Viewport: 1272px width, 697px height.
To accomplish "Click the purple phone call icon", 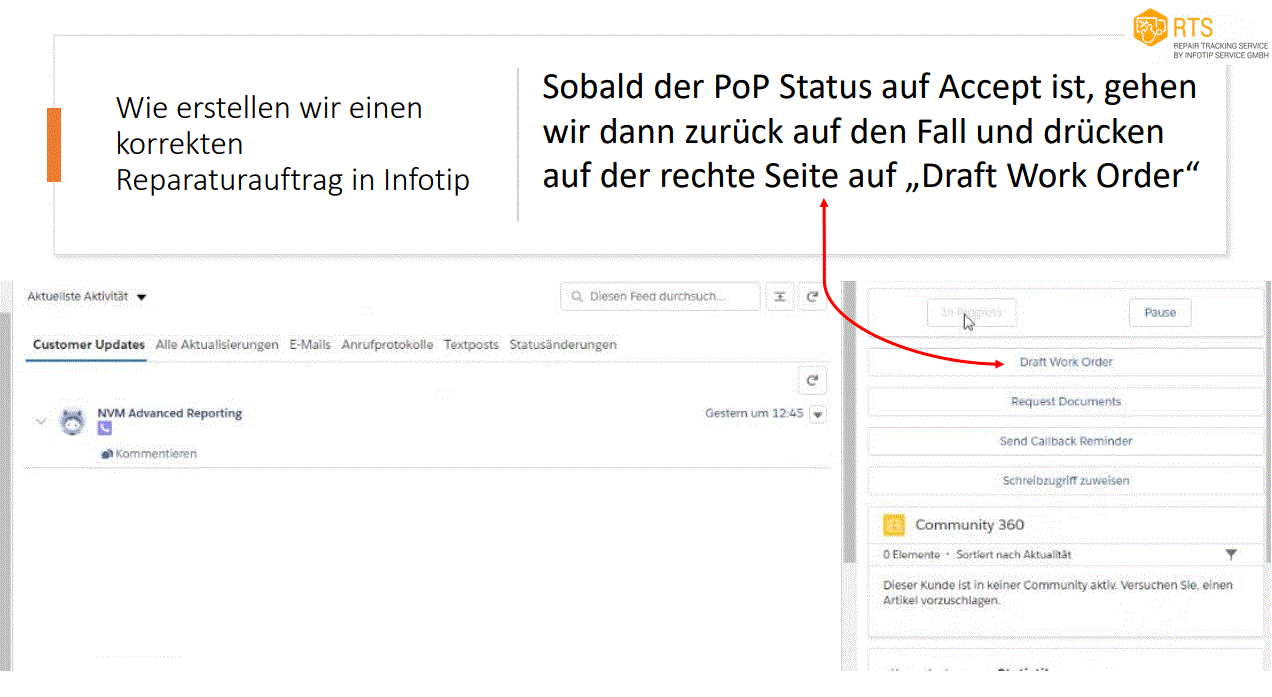I will pos(105,428).
